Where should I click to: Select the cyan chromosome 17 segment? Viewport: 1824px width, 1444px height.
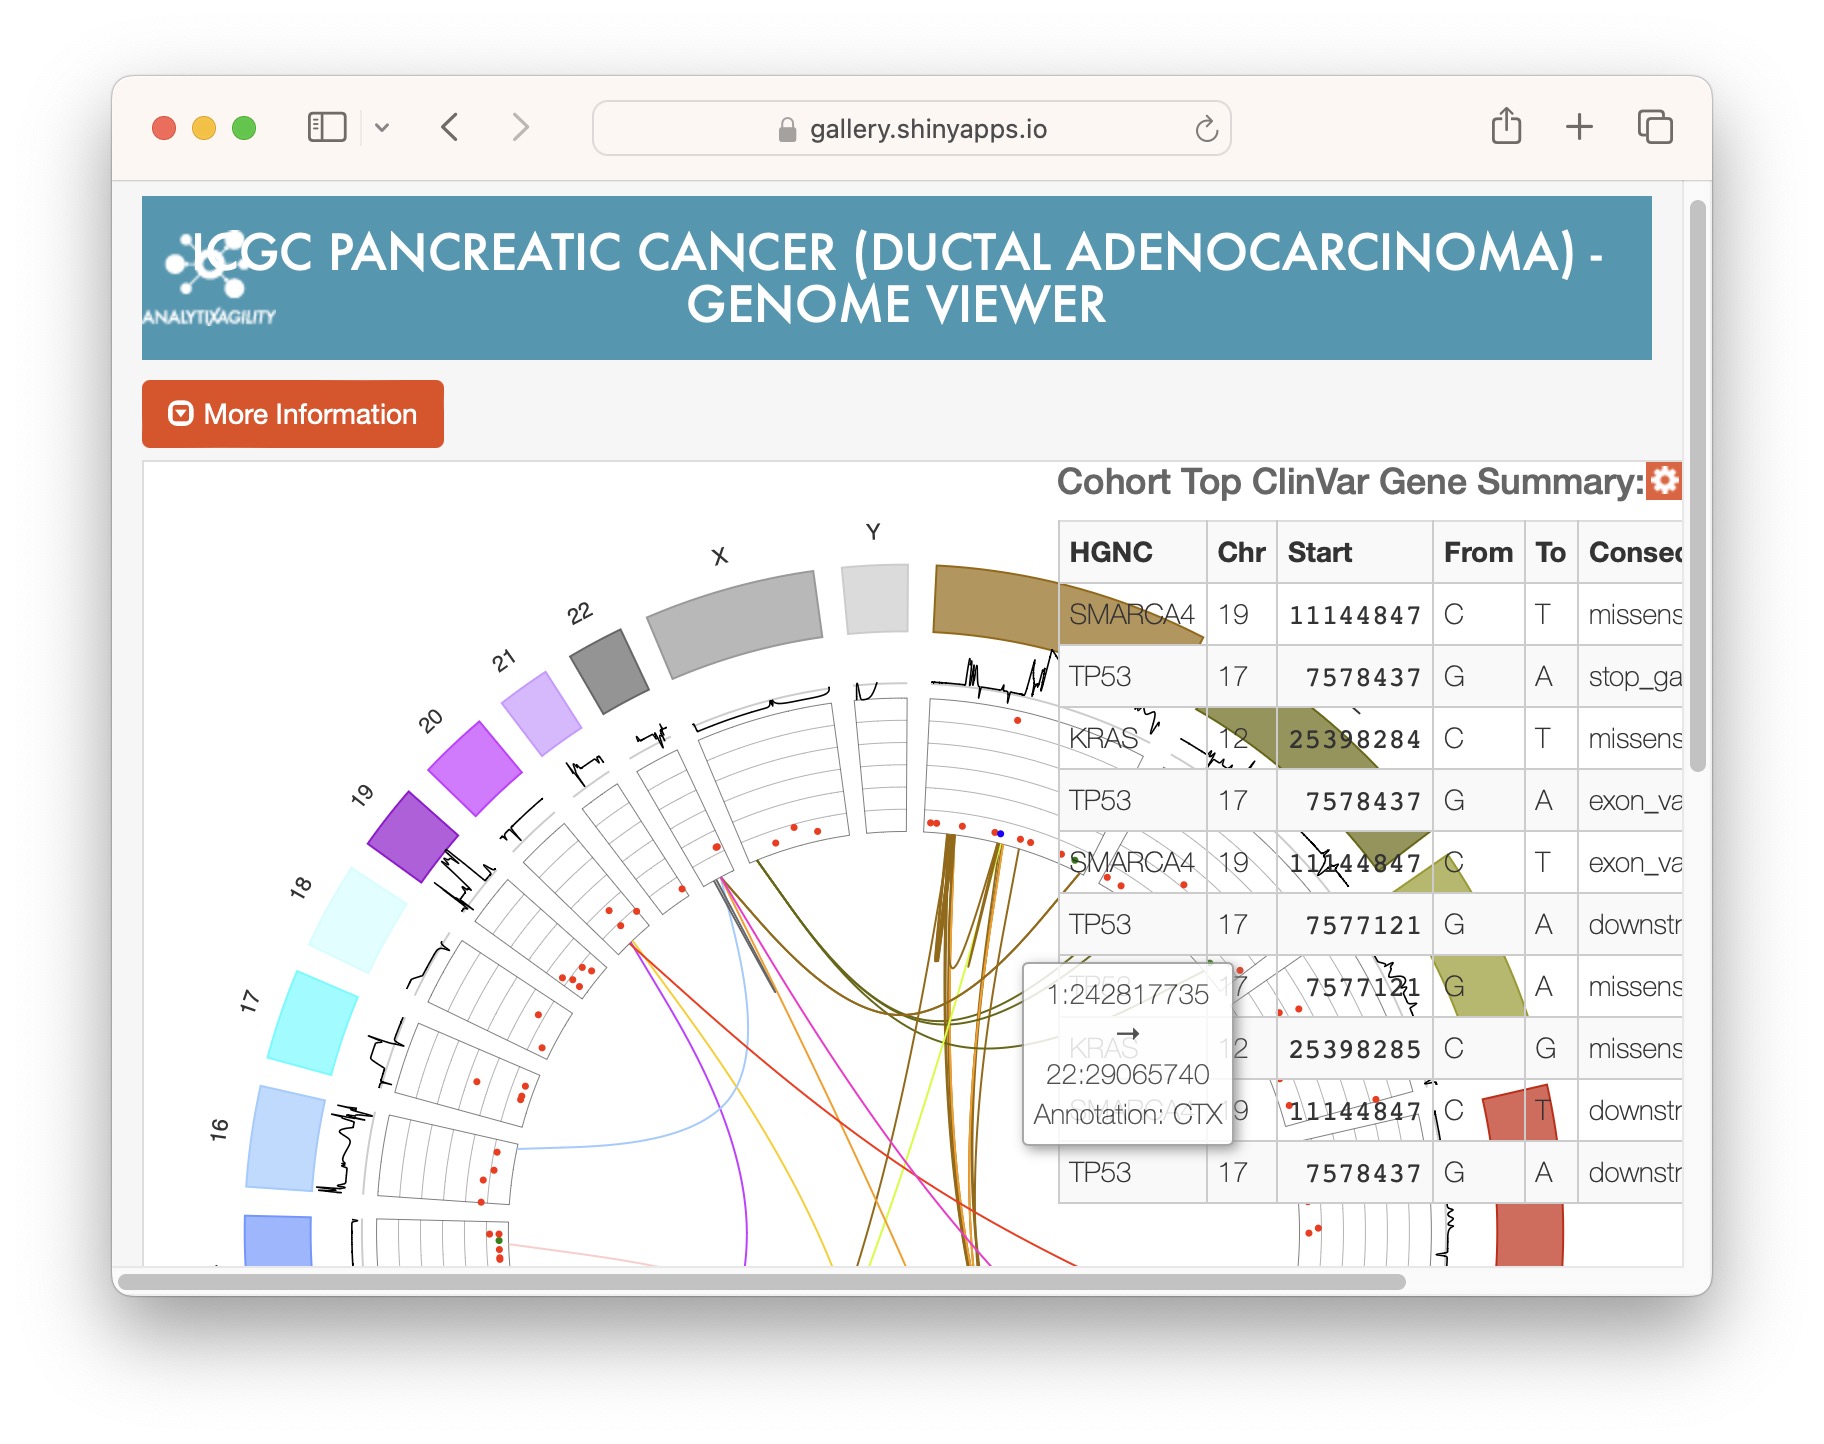[x=312, y=1022]
